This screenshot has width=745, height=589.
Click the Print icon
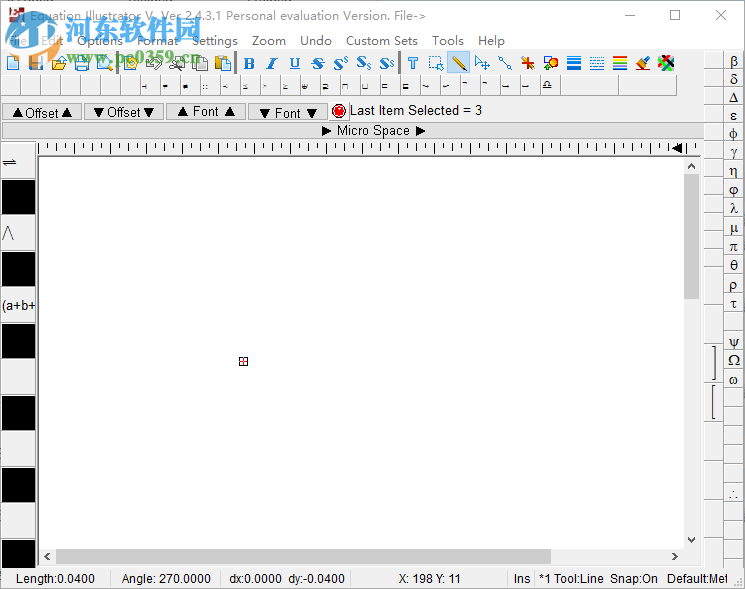pos(82,63)
